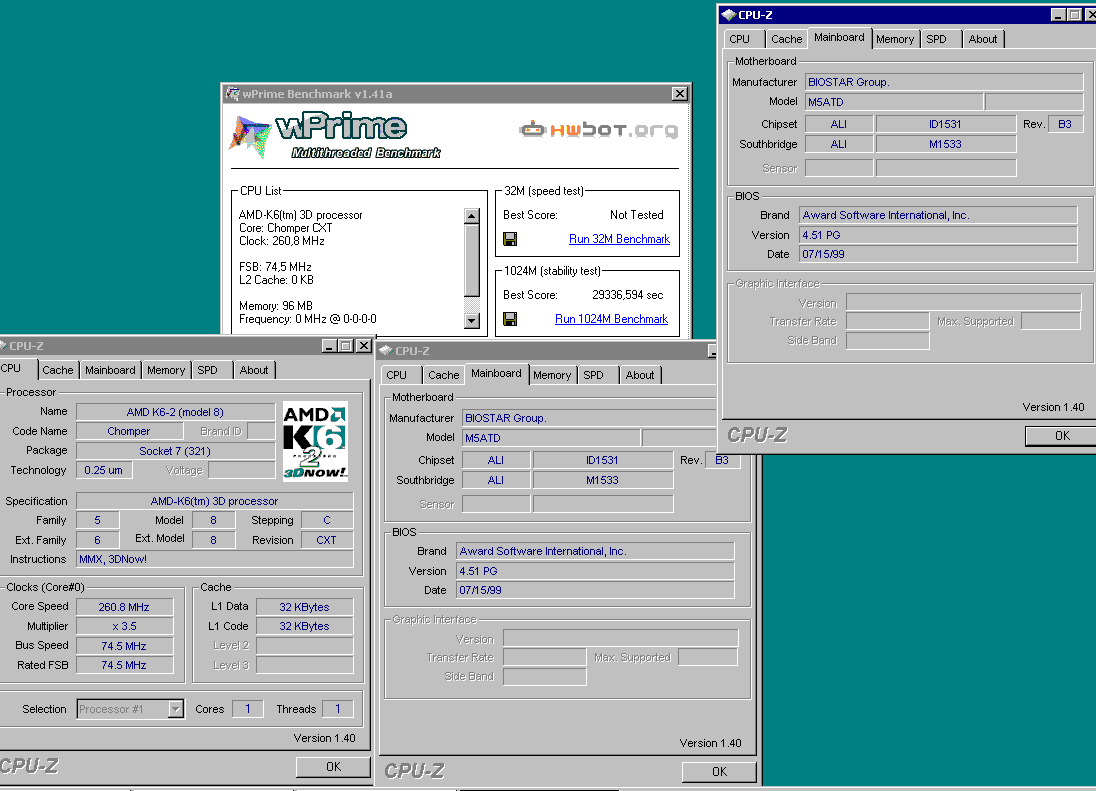
Task: Click the Rated FSB 74.5 MHz field
Action: click(124, 665)
